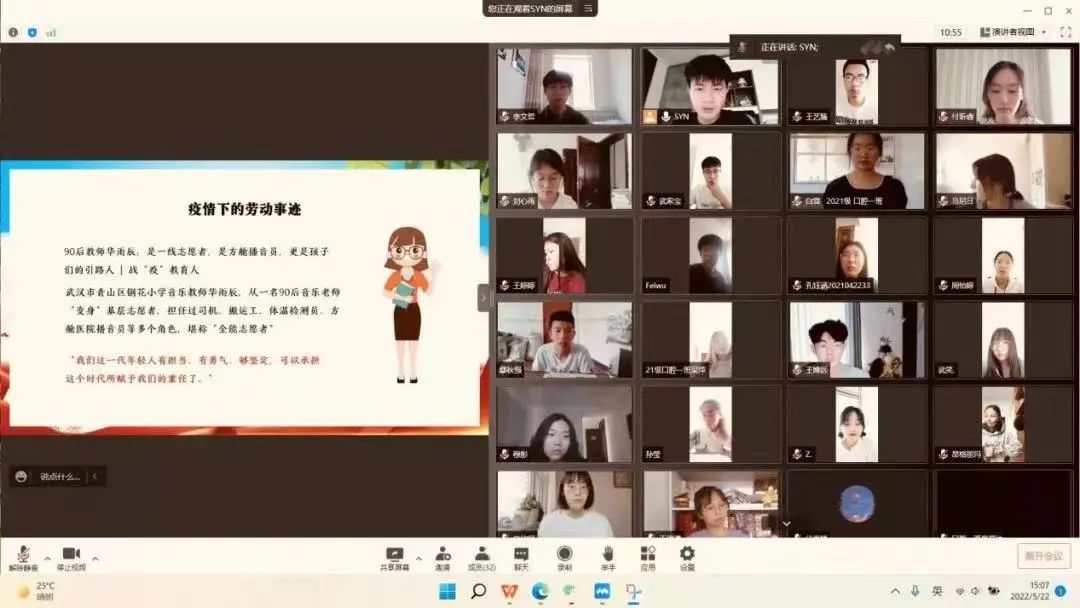The height and width of the screenshot is (608, 1080).
Task: Collapse the shared screen panel divider handle
Action: [x=484, y=297]
